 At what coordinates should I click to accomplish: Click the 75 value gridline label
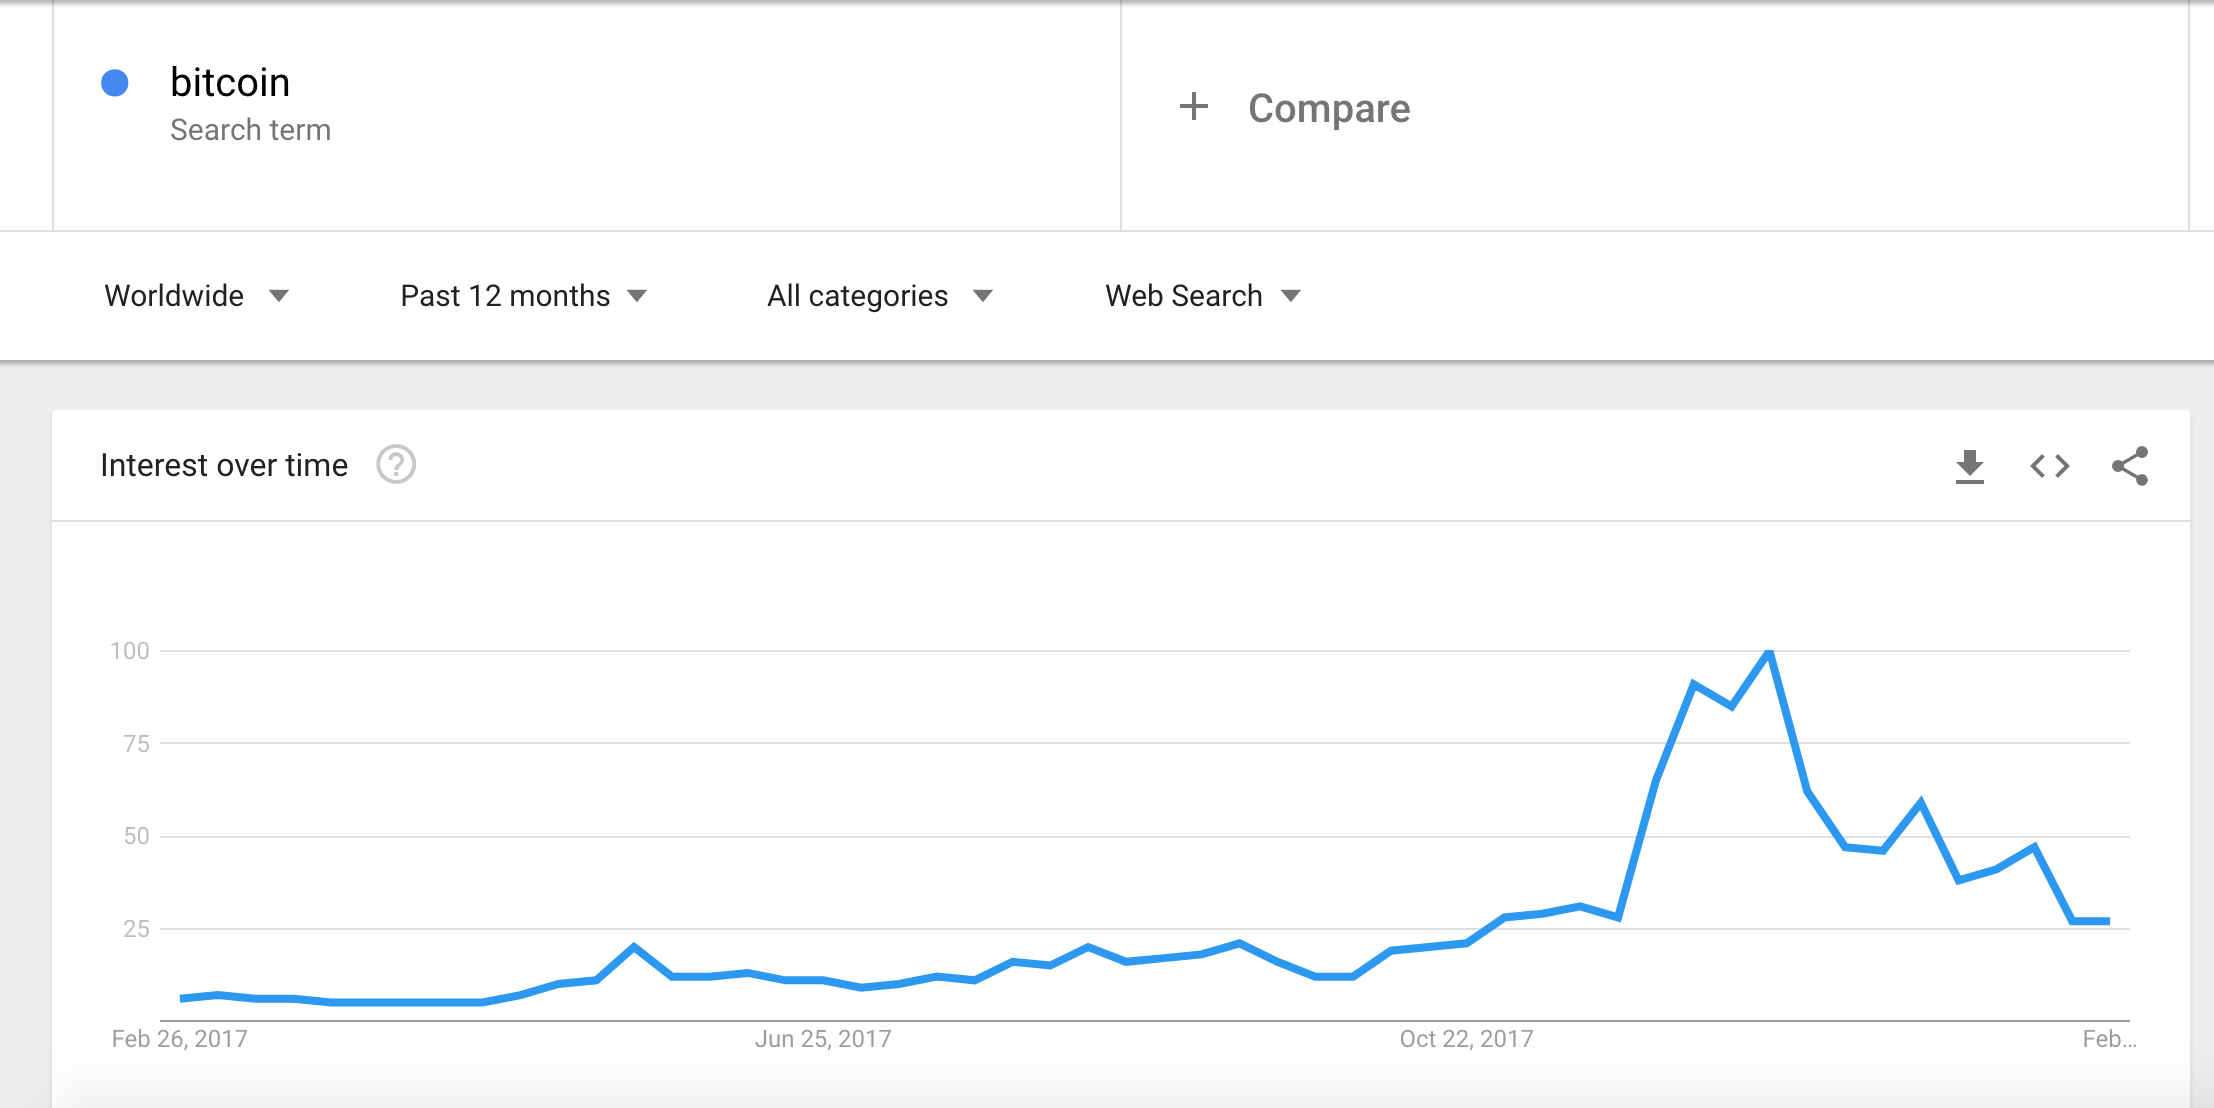[136, 743]
